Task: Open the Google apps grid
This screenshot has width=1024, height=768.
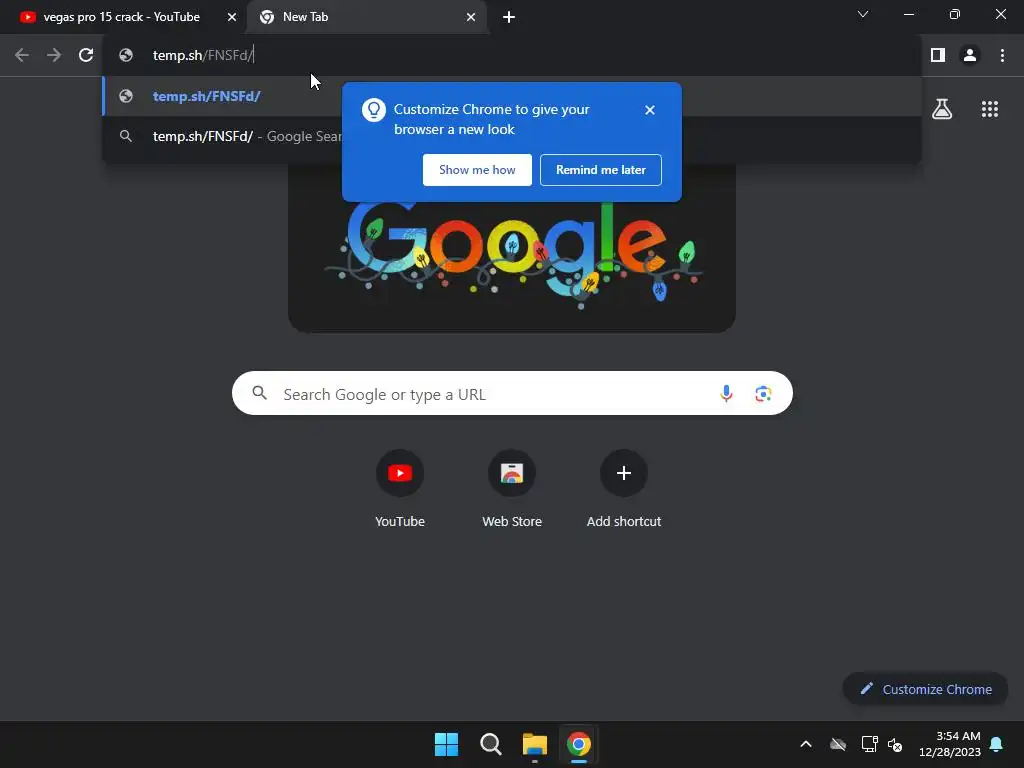Action: click(x=989, y=109)
